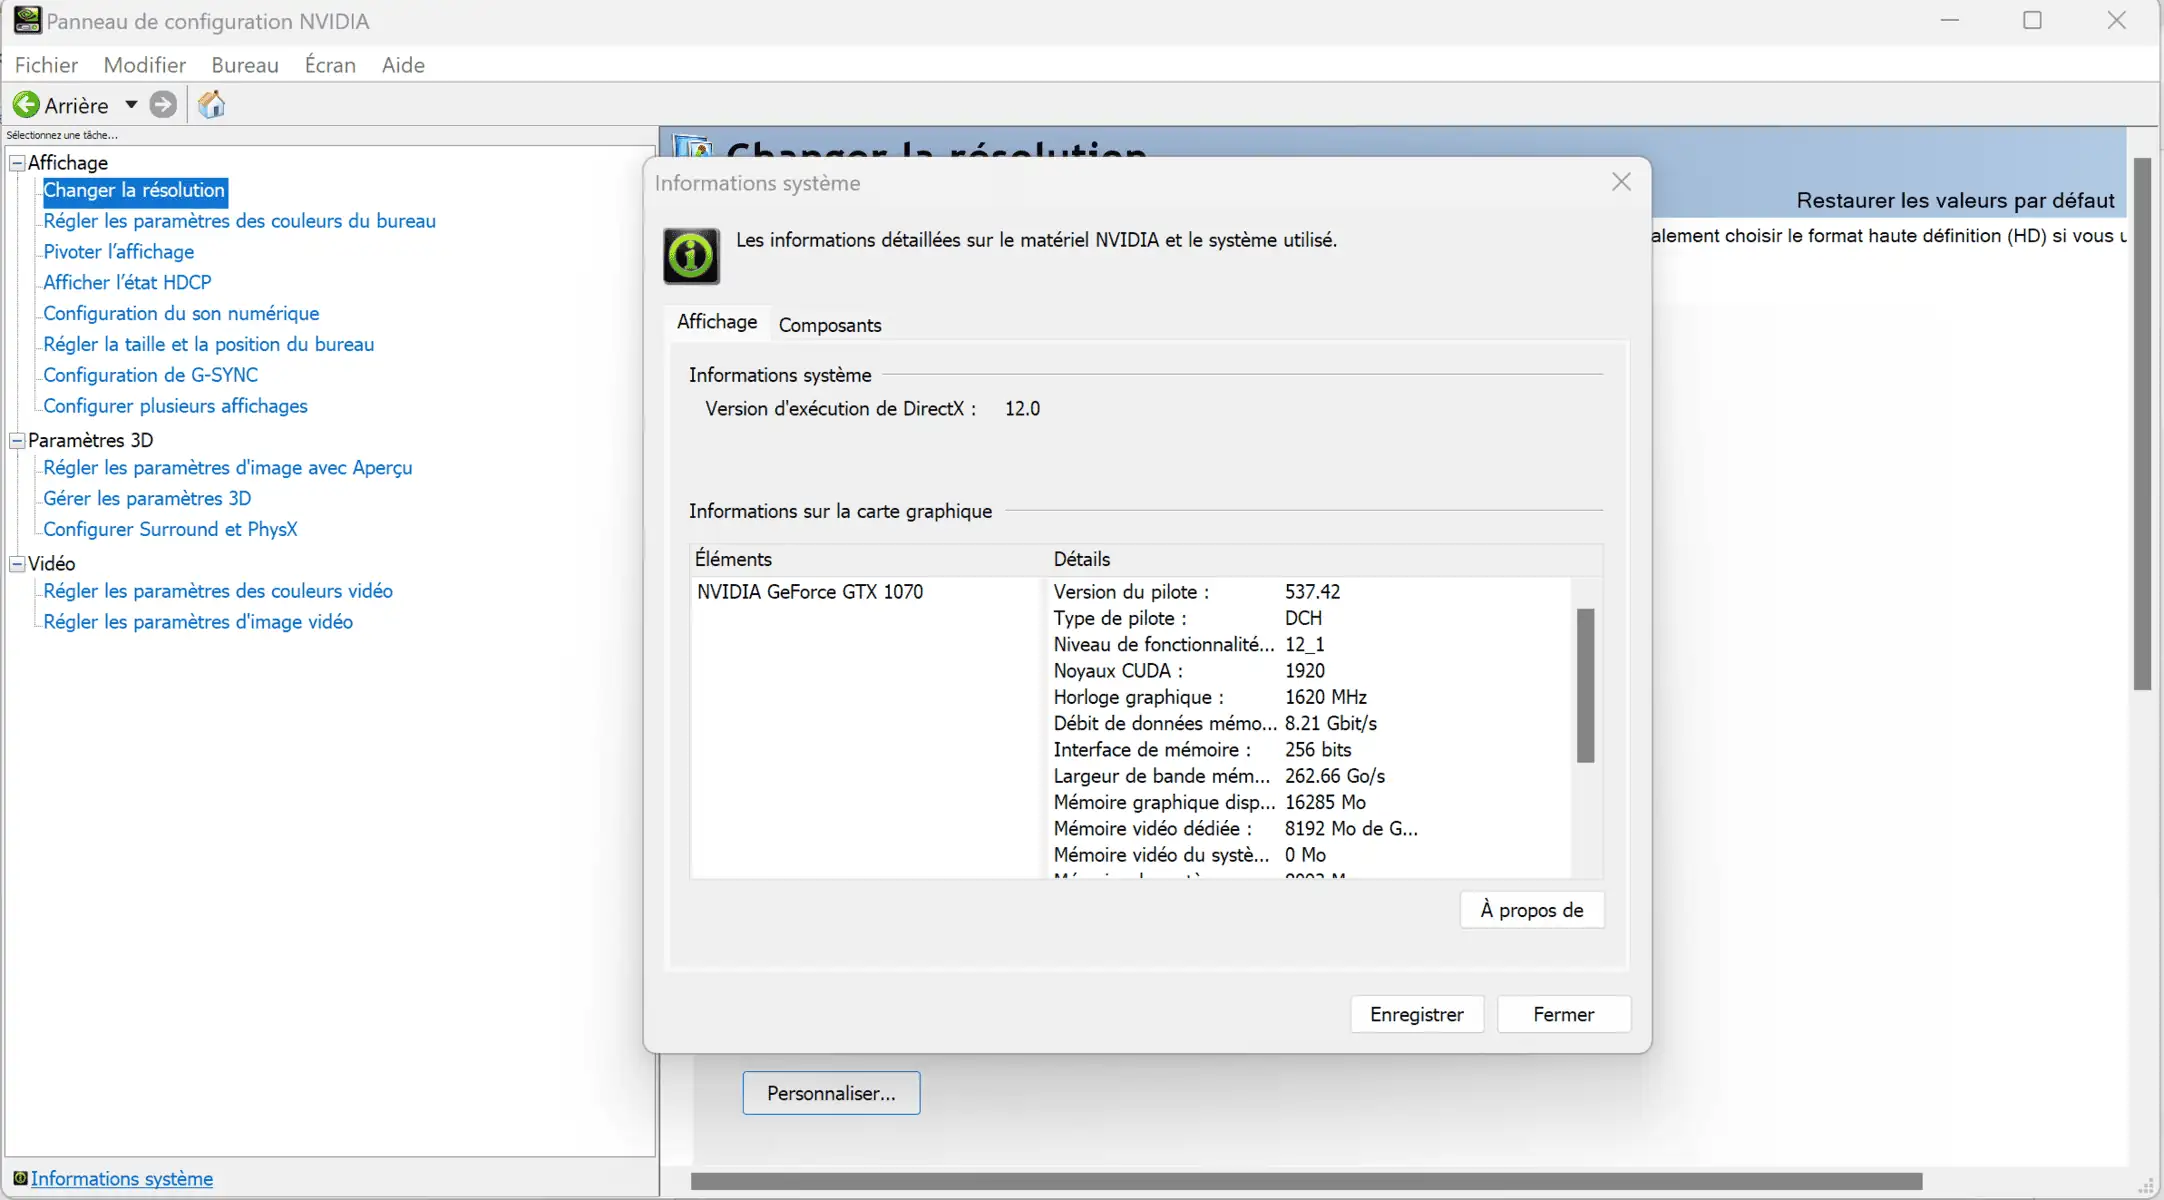The height and width of the screenshot is (1200, 2164).
Task: Click the horizontal scrollbar at window bottom
Action: click(x=1306, y=1181)
